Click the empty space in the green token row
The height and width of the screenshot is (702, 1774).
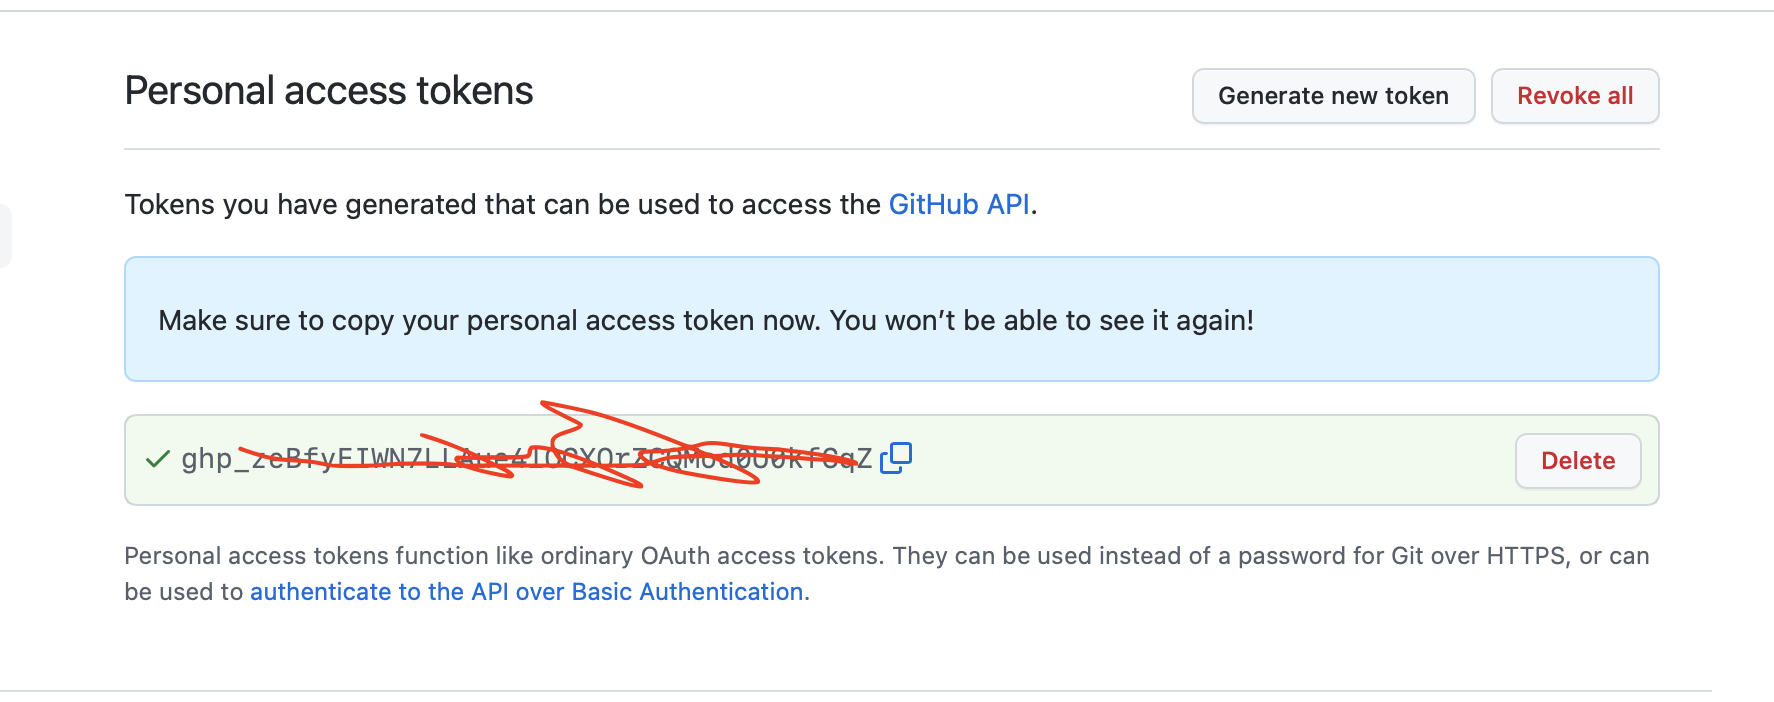[1200, 460]
